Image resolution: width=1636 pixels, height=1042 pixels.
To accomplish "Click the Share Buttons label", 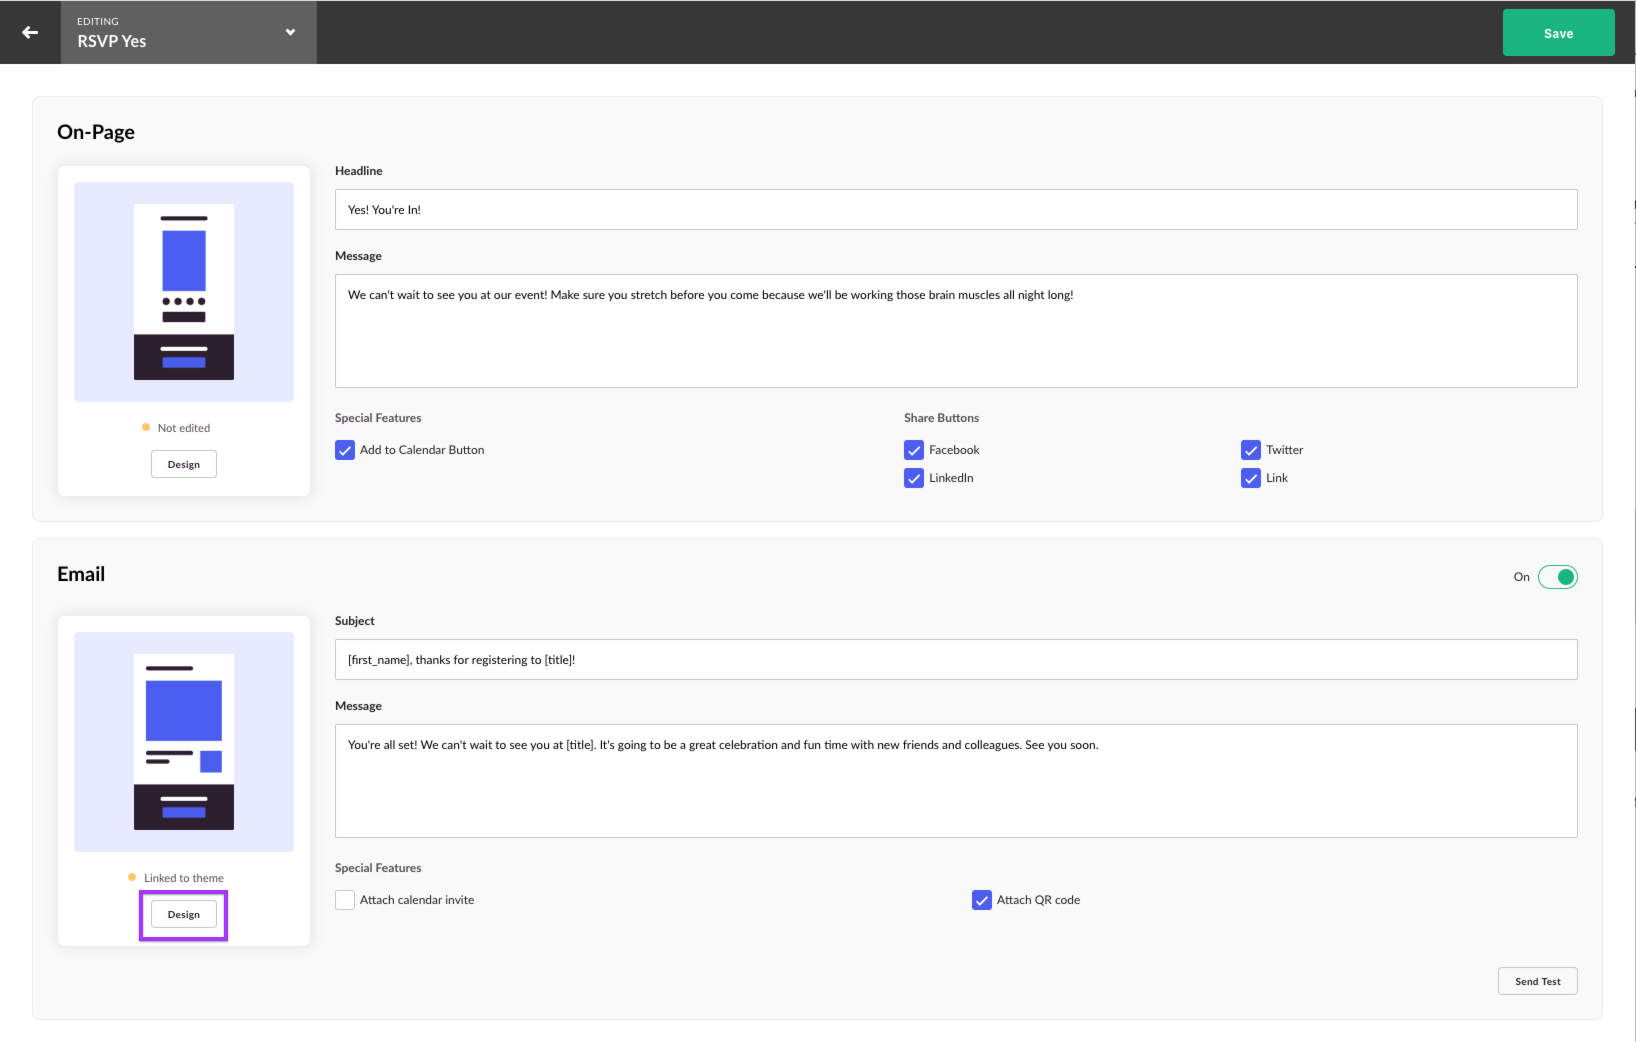I will tap(941, 418).
